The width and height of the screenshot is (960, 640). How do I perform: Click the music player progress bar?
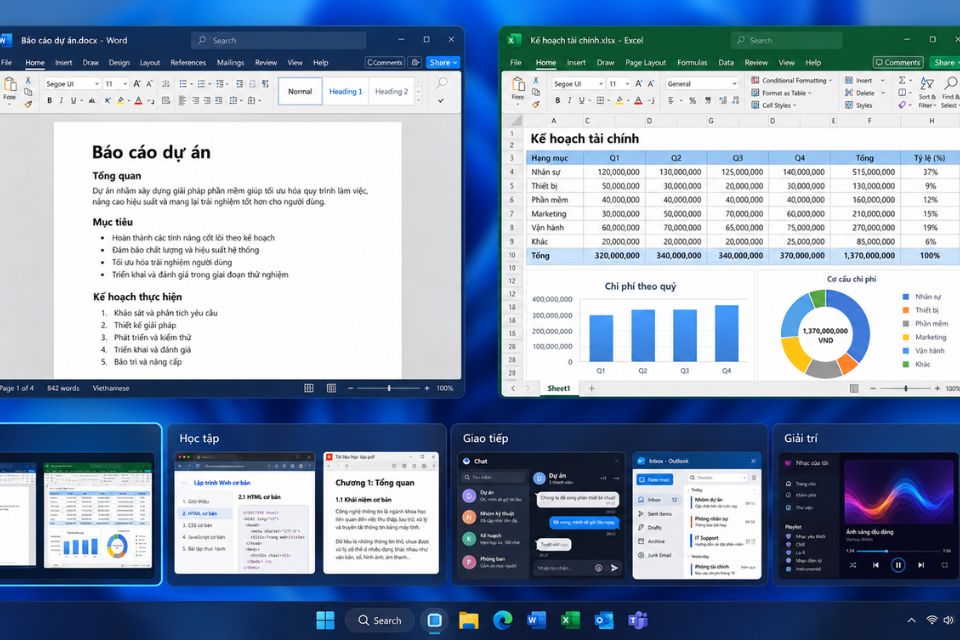(x=897, y=551)
